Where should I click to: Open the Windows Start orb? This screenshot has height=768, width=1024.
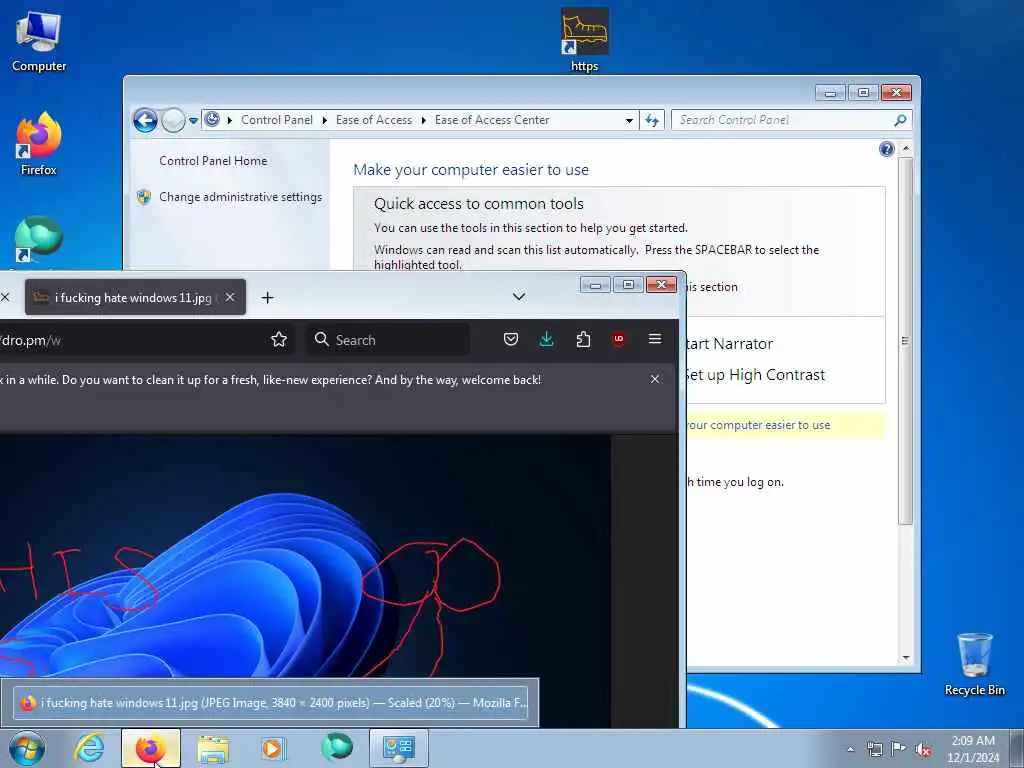pos(27,748)
